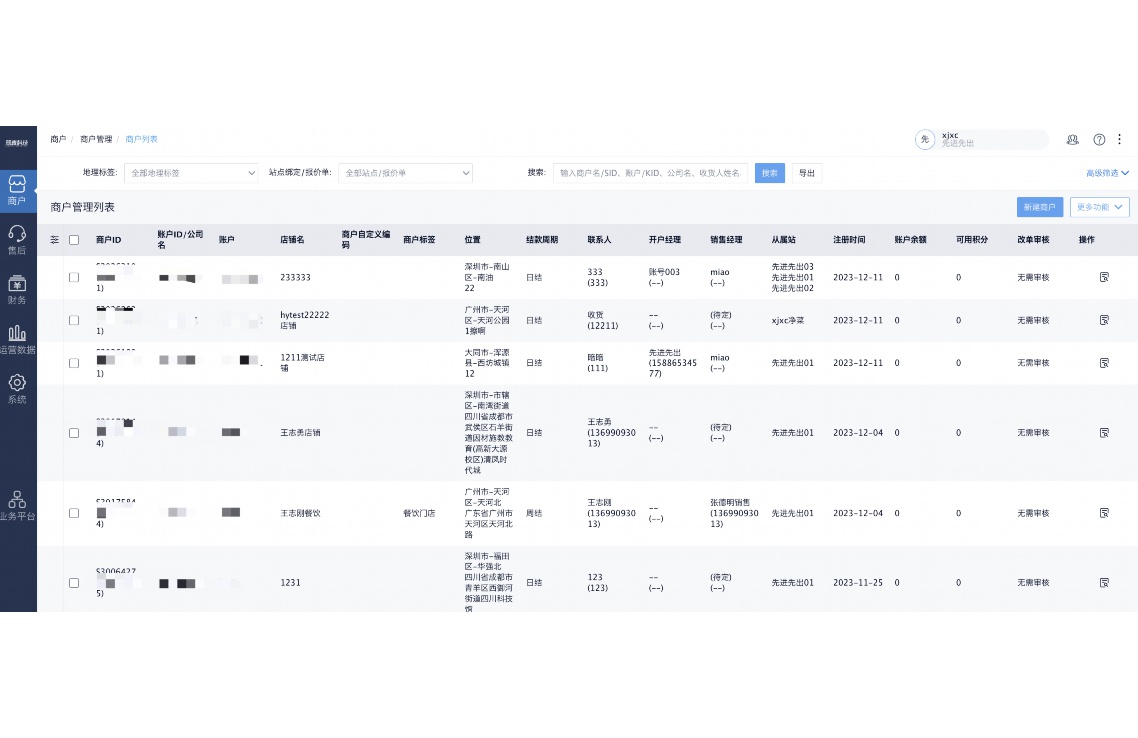Viewport: 1138px width, 738px height.
Task: Open the 商户 merchant sidebar section
Action: tap(17, 191)
